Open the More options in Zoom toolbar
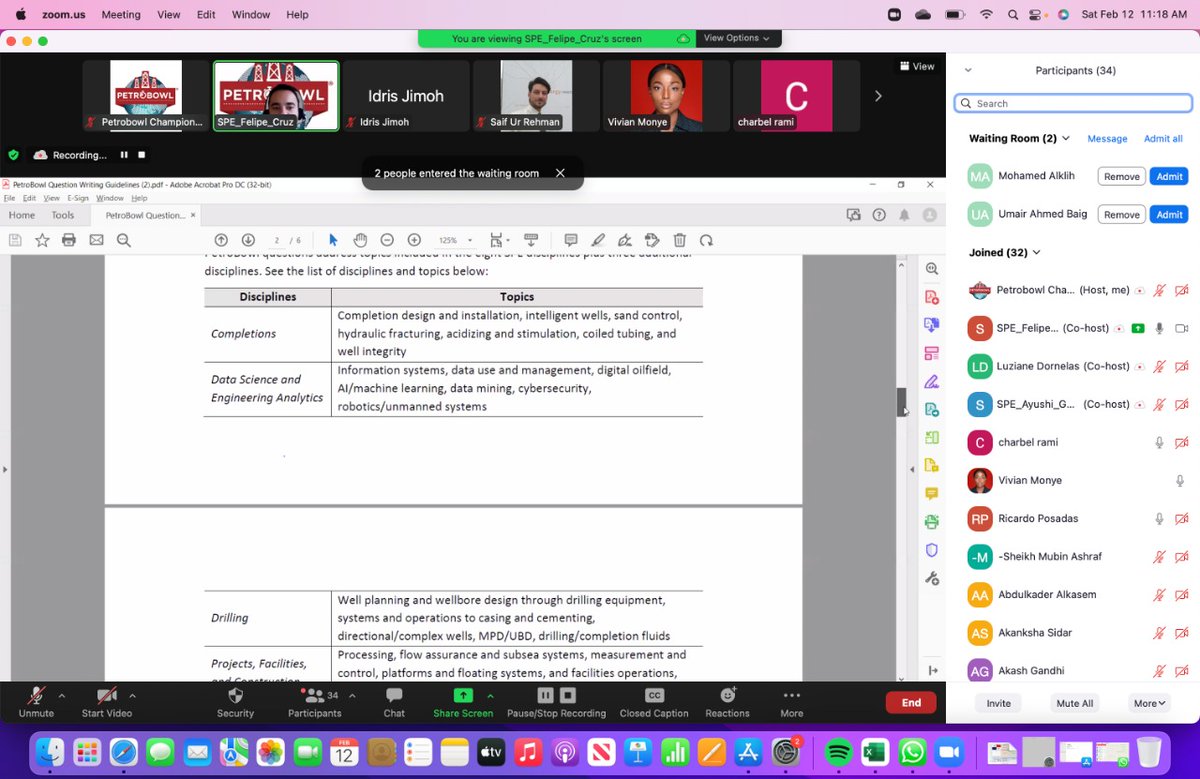 (792, 702)
